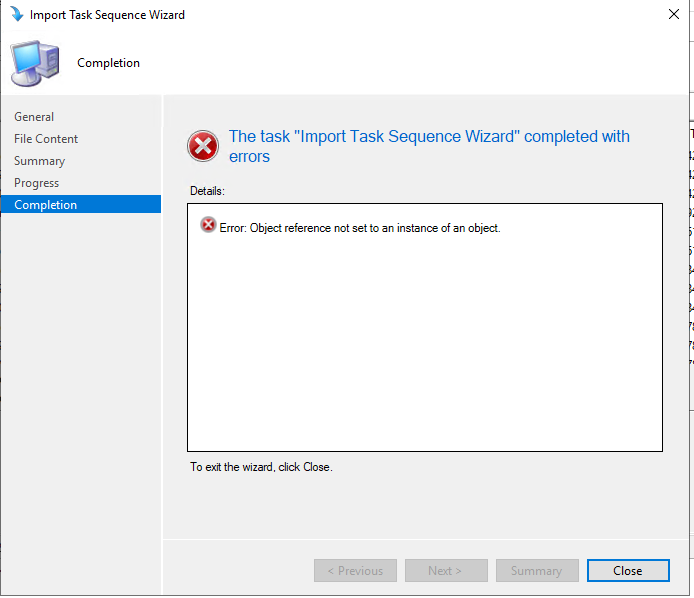The width and height of the screenshot is (694, 598).
Task: Select the highlighted Completion step
Action: pyautogui.click(x=81, y=204)
